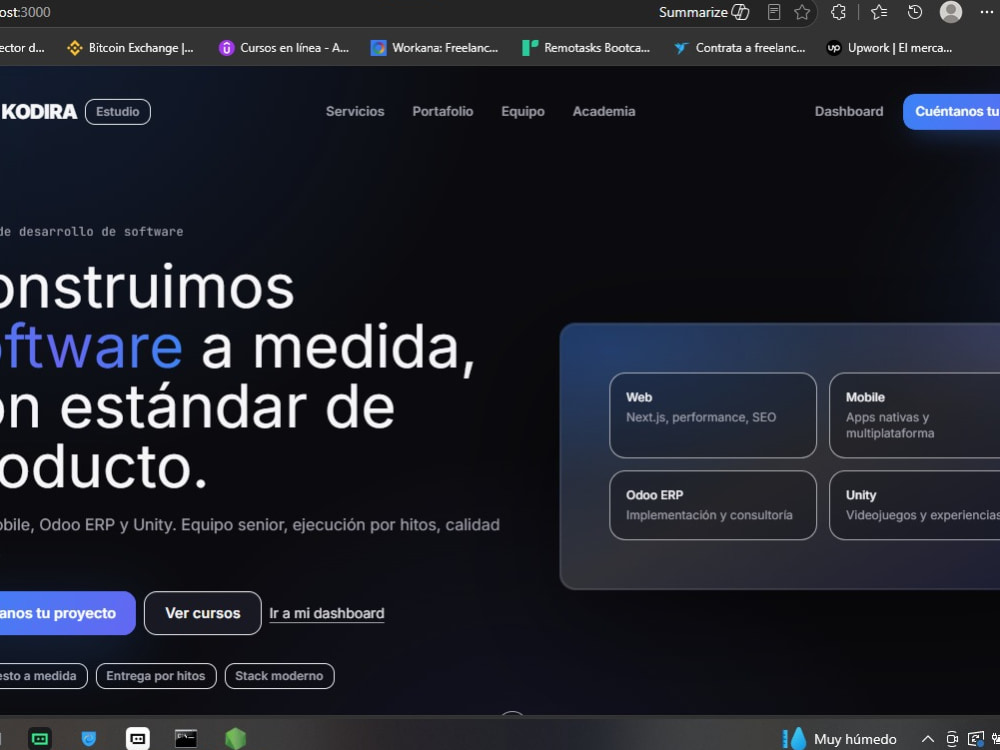Open the blue swirl taskbar icon

(x=89, y=739)
